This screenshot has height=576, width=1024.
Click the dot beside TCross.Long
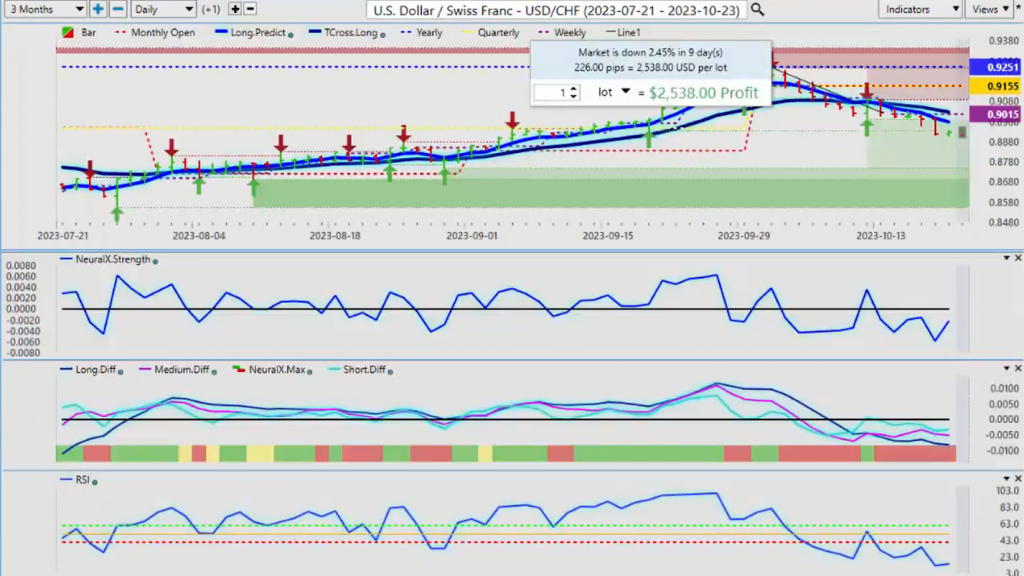(383, 34)
